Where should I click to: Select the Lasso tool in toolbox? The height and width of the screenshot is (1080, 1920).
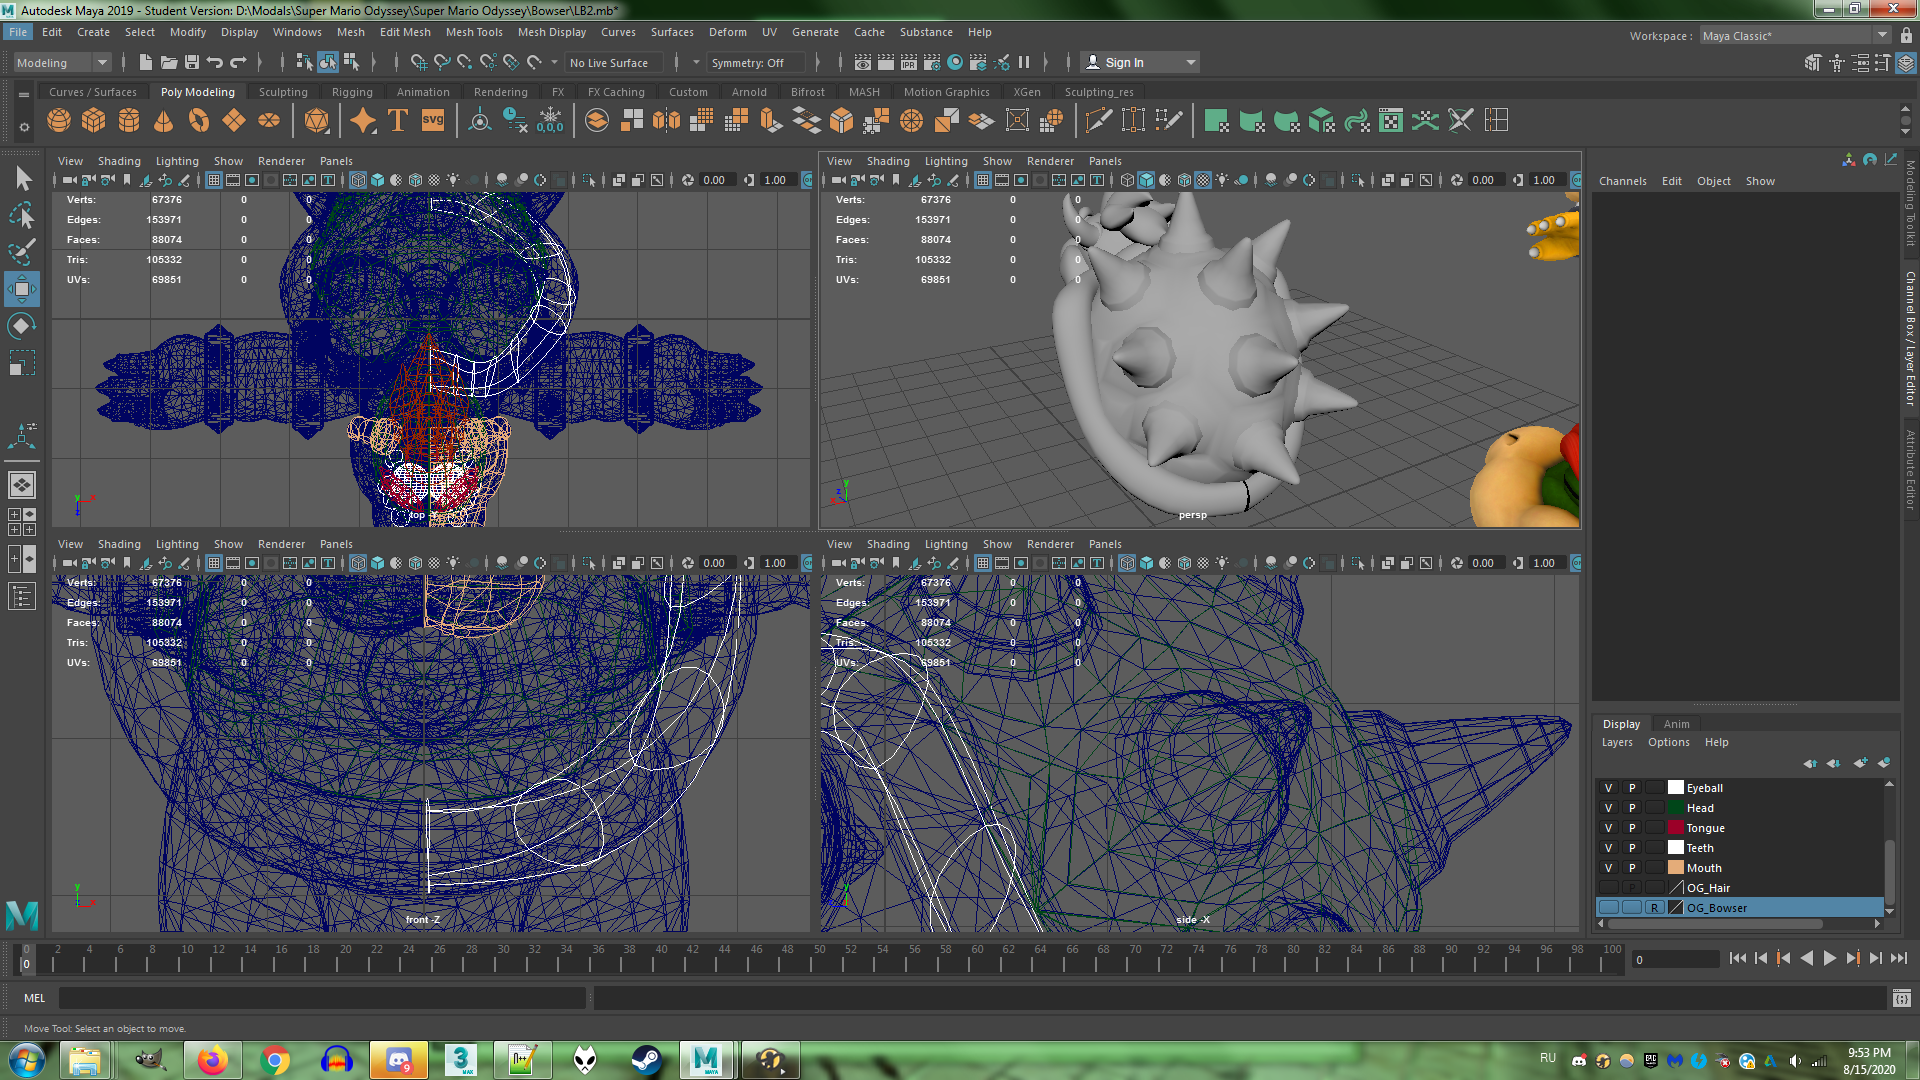pos(22,215)
